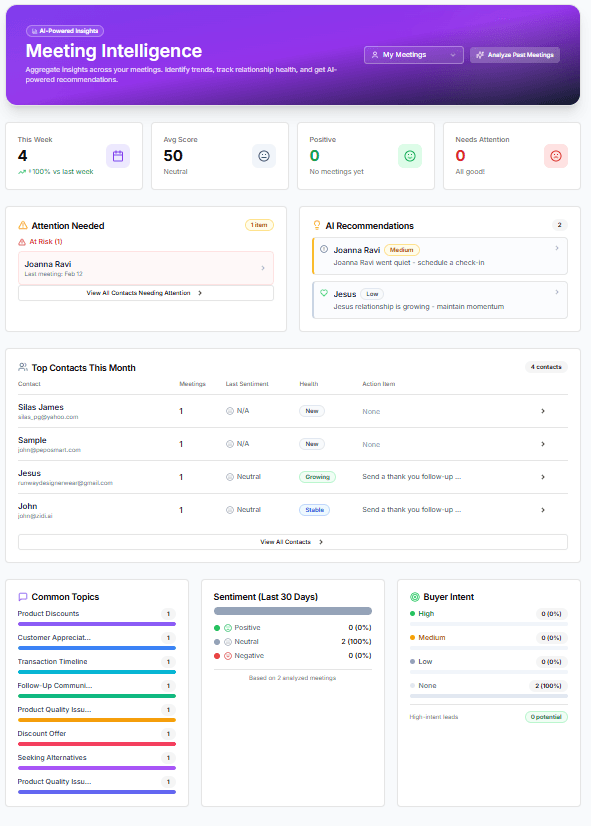591x826 pixels.
Task: Click Analyze Past Meetings button
Action: tap(515, 55)
